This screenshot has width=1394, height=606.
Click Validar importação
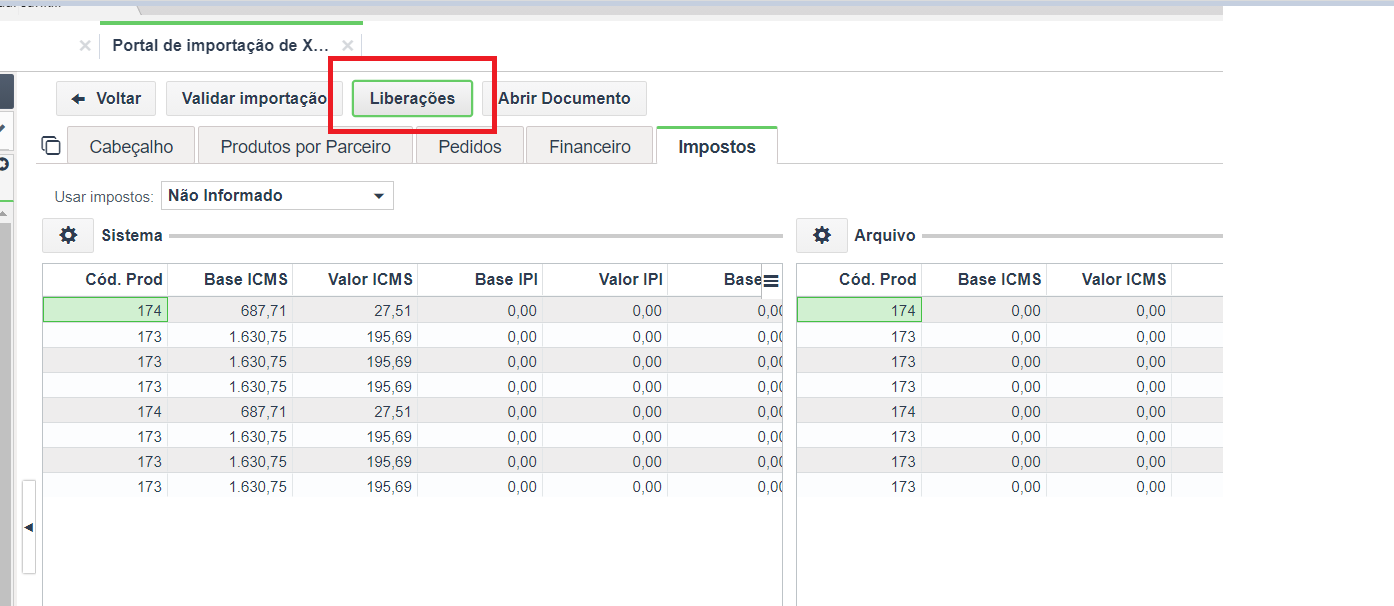click(x=254, y=98)
